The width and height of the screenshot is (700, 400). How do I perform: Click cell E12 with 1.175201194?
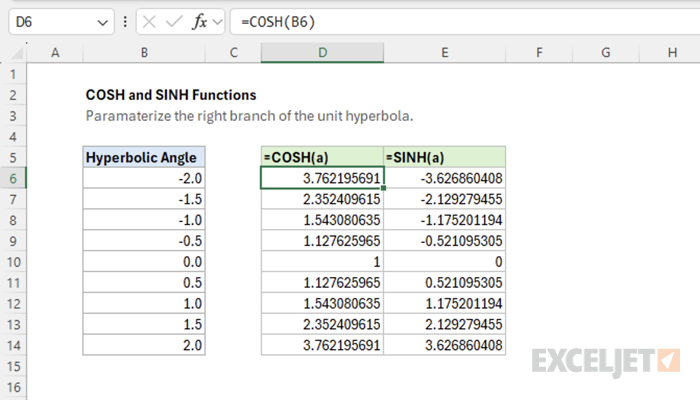pos(445,304)
